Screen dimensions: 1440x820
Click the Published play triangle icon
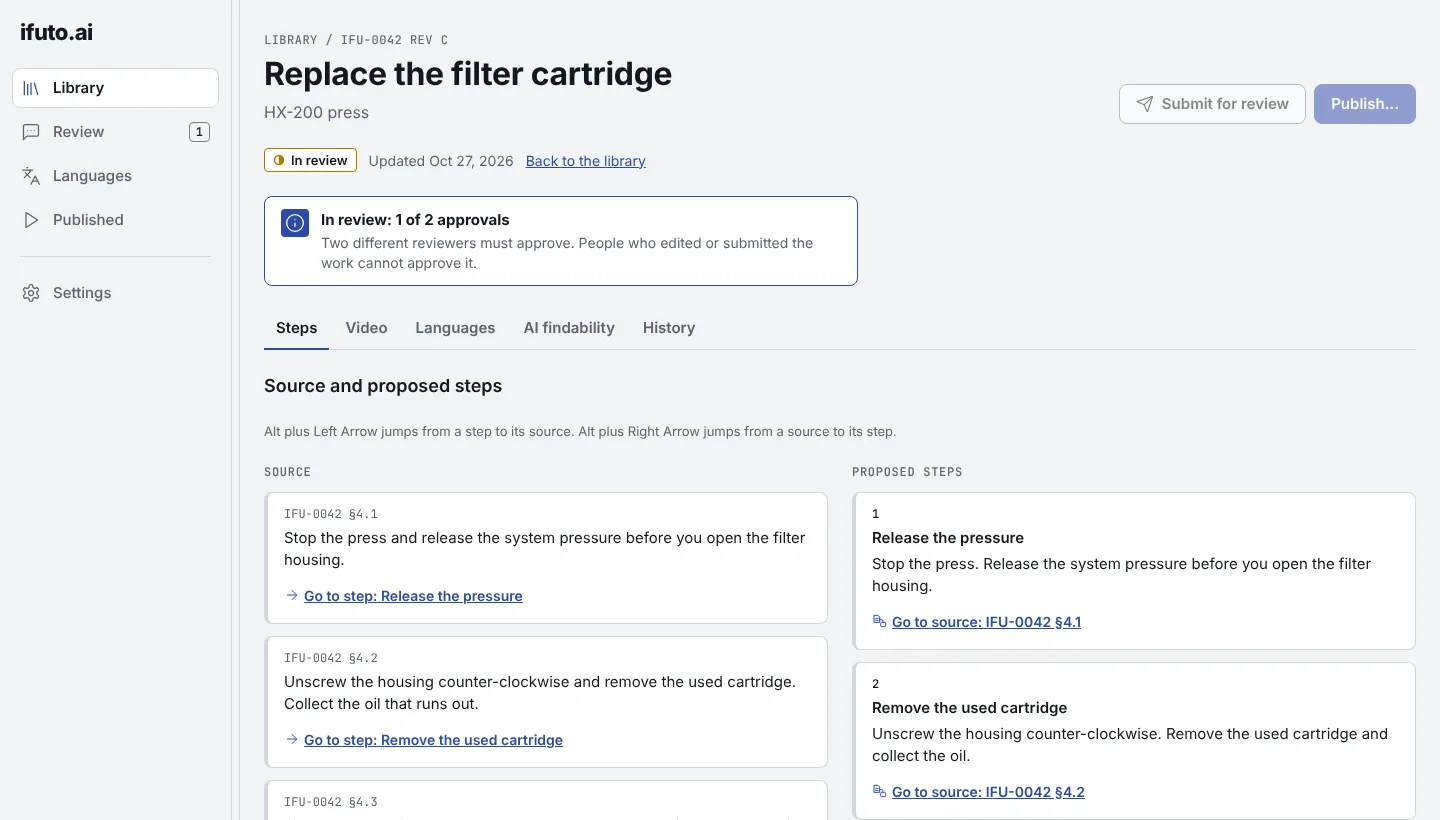31,220
